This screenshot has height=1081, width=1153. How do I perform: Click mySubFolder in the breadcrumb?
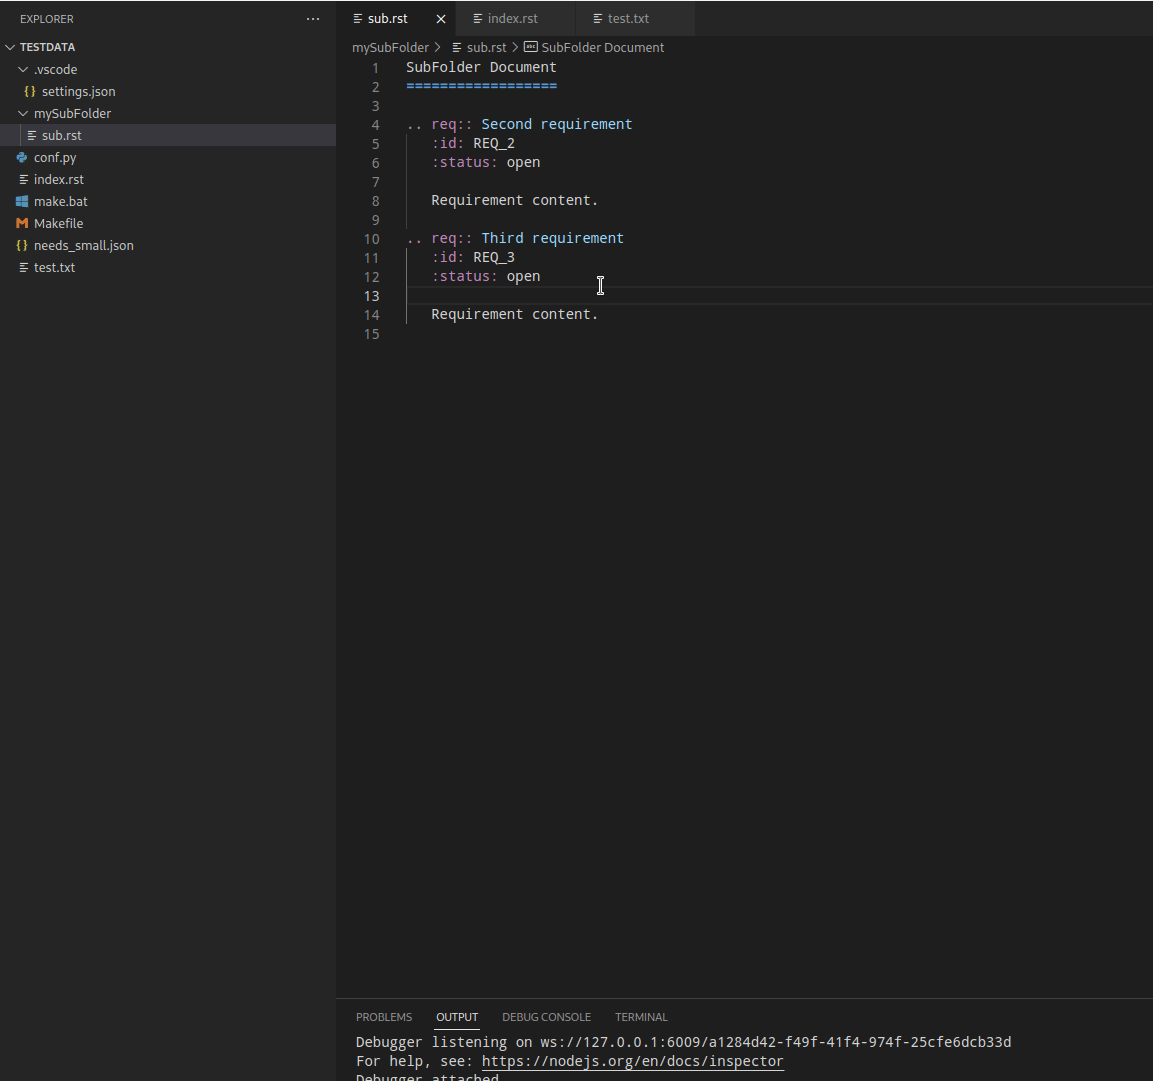[x=390, y=48]
